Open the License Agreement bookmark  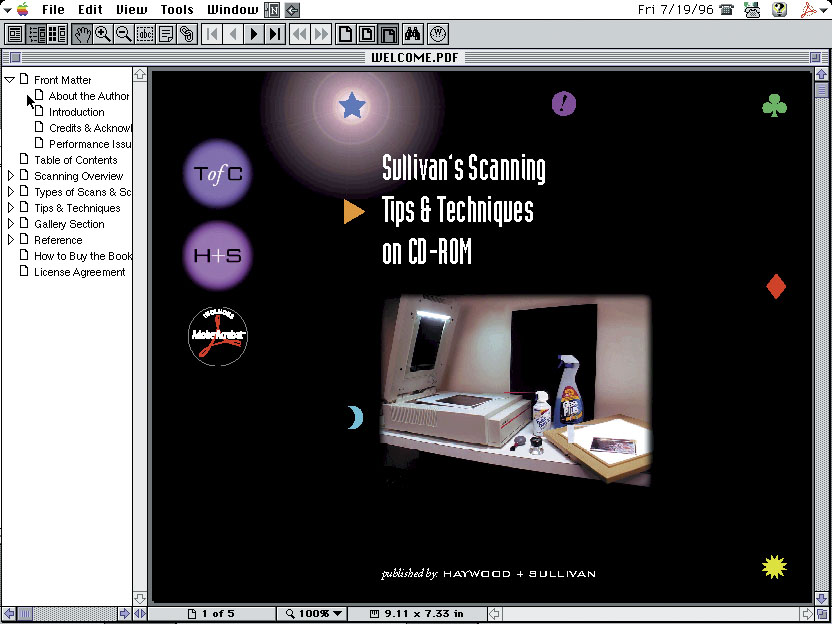[x=80, y=272]
